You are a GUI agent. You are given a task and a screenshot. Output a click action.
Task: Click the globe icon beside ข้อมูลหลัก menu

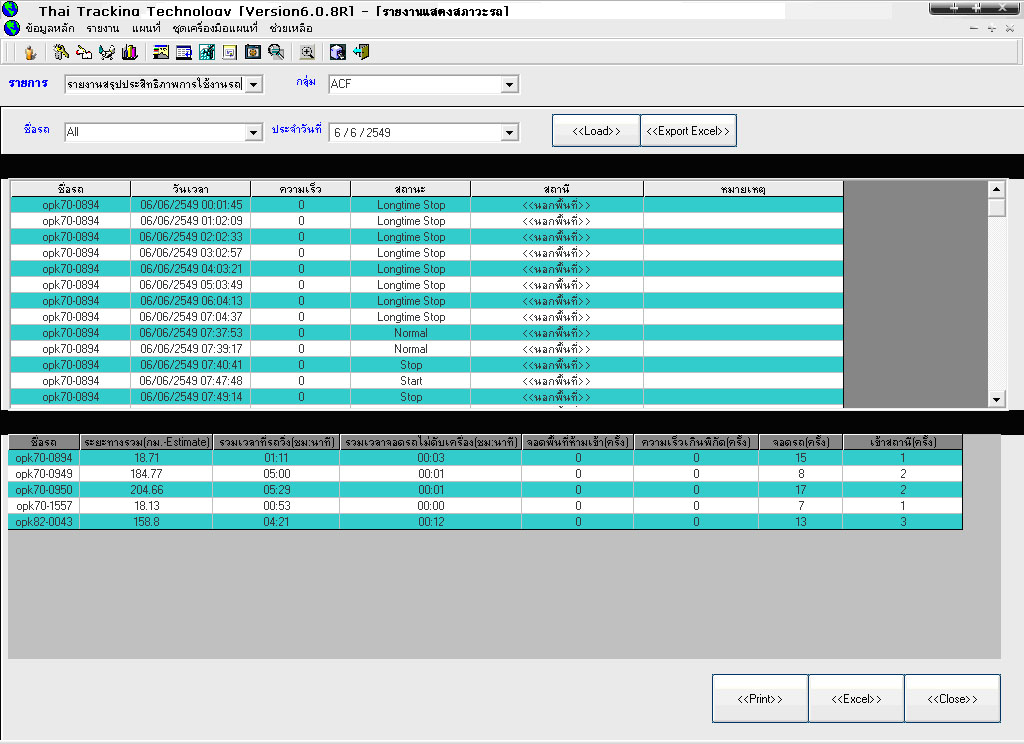[x=12, y=28]
